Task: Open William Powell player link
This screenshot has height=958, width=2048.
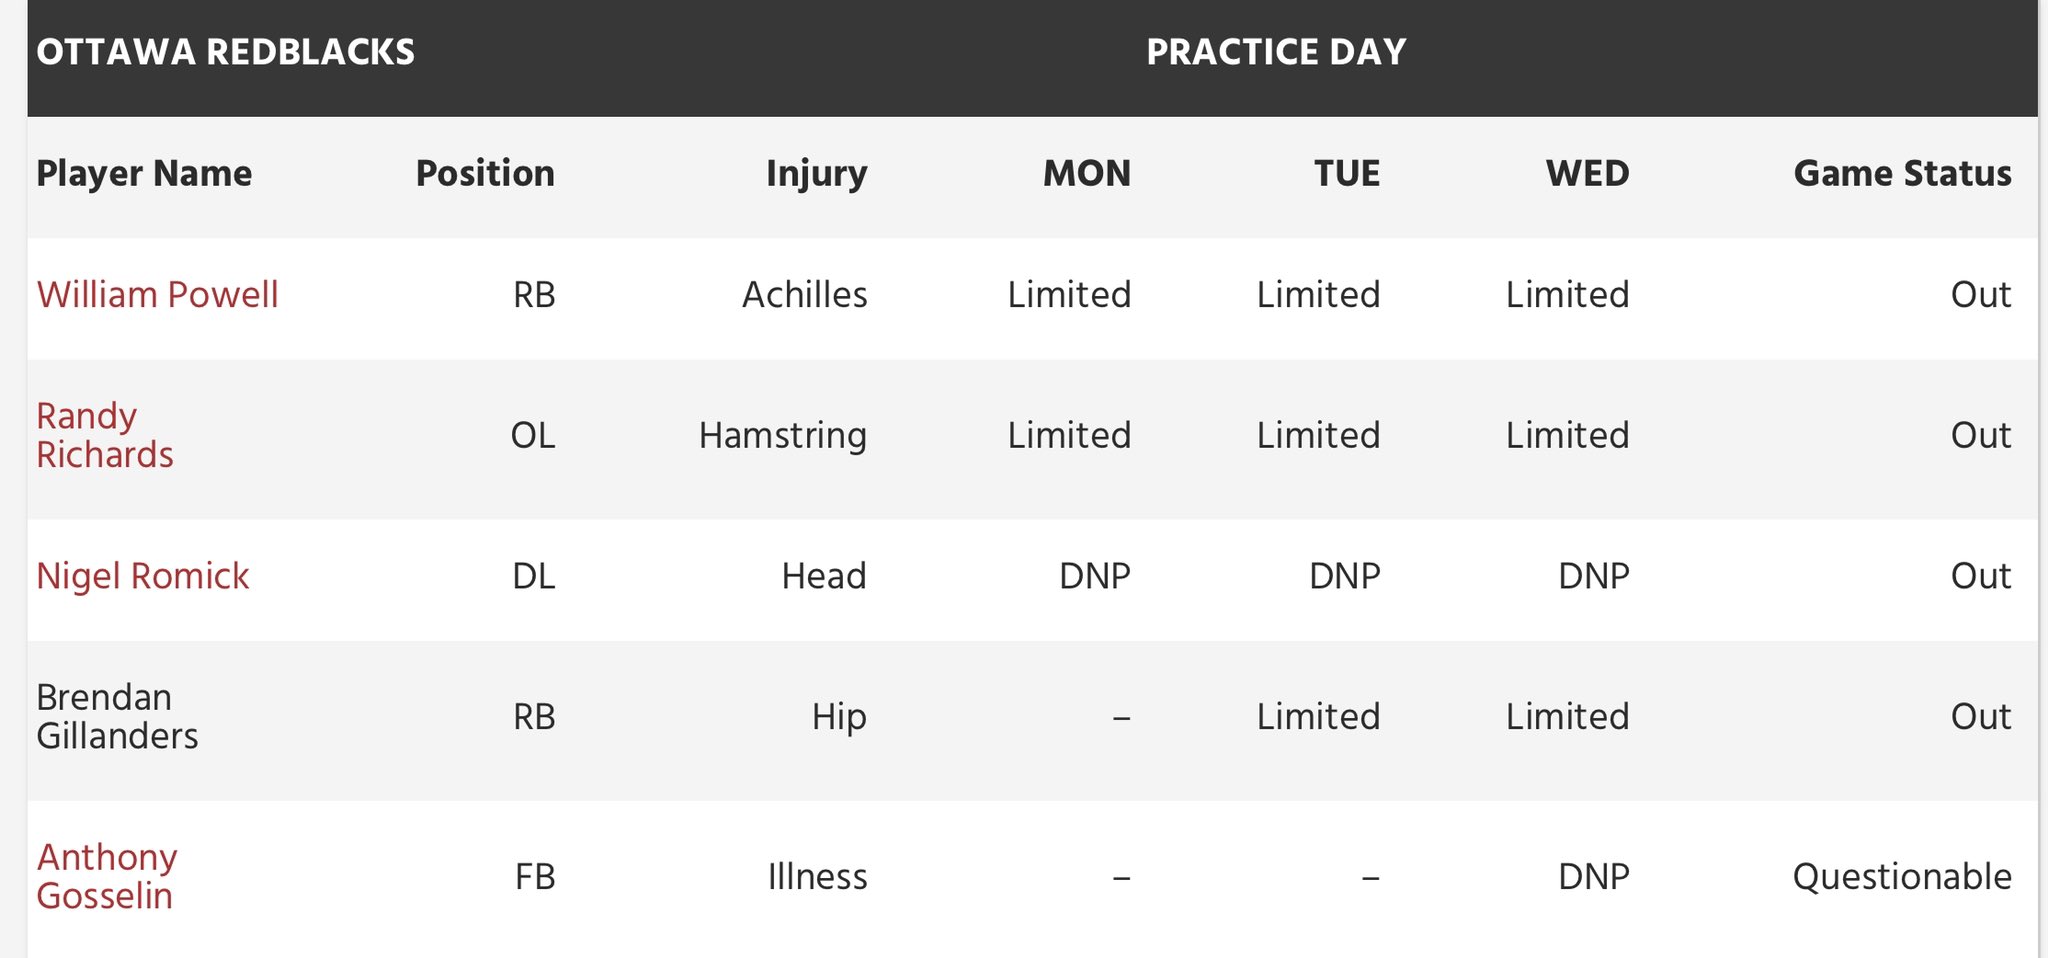Action: (157, 295)
